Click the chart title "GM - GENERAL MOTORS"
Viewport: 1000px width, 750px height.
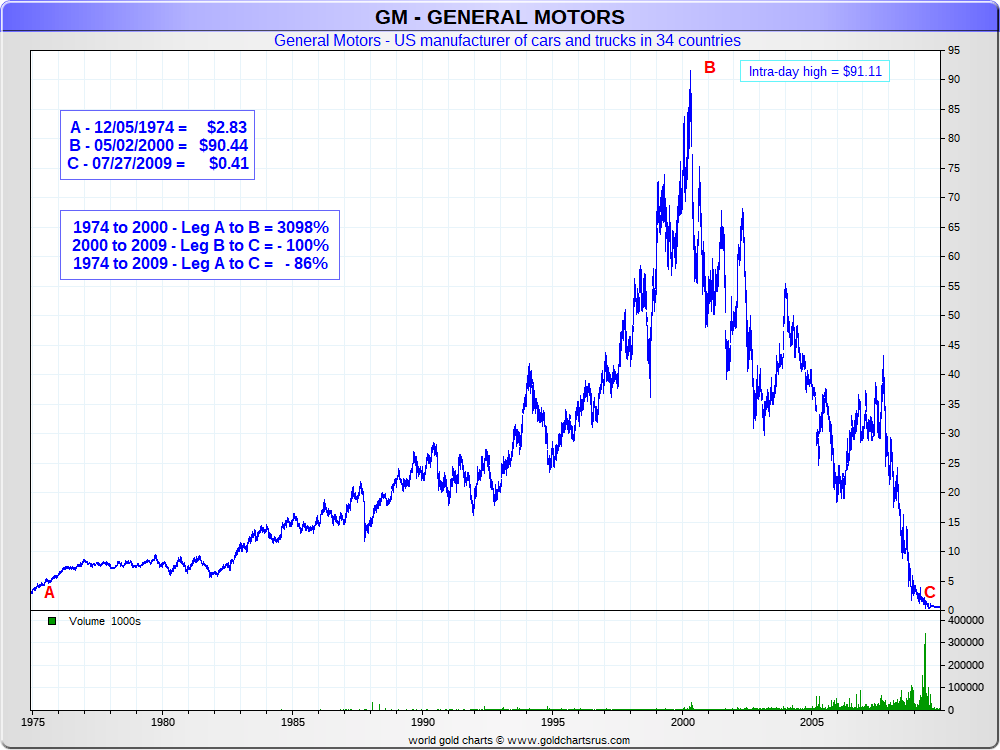[499, 17]
